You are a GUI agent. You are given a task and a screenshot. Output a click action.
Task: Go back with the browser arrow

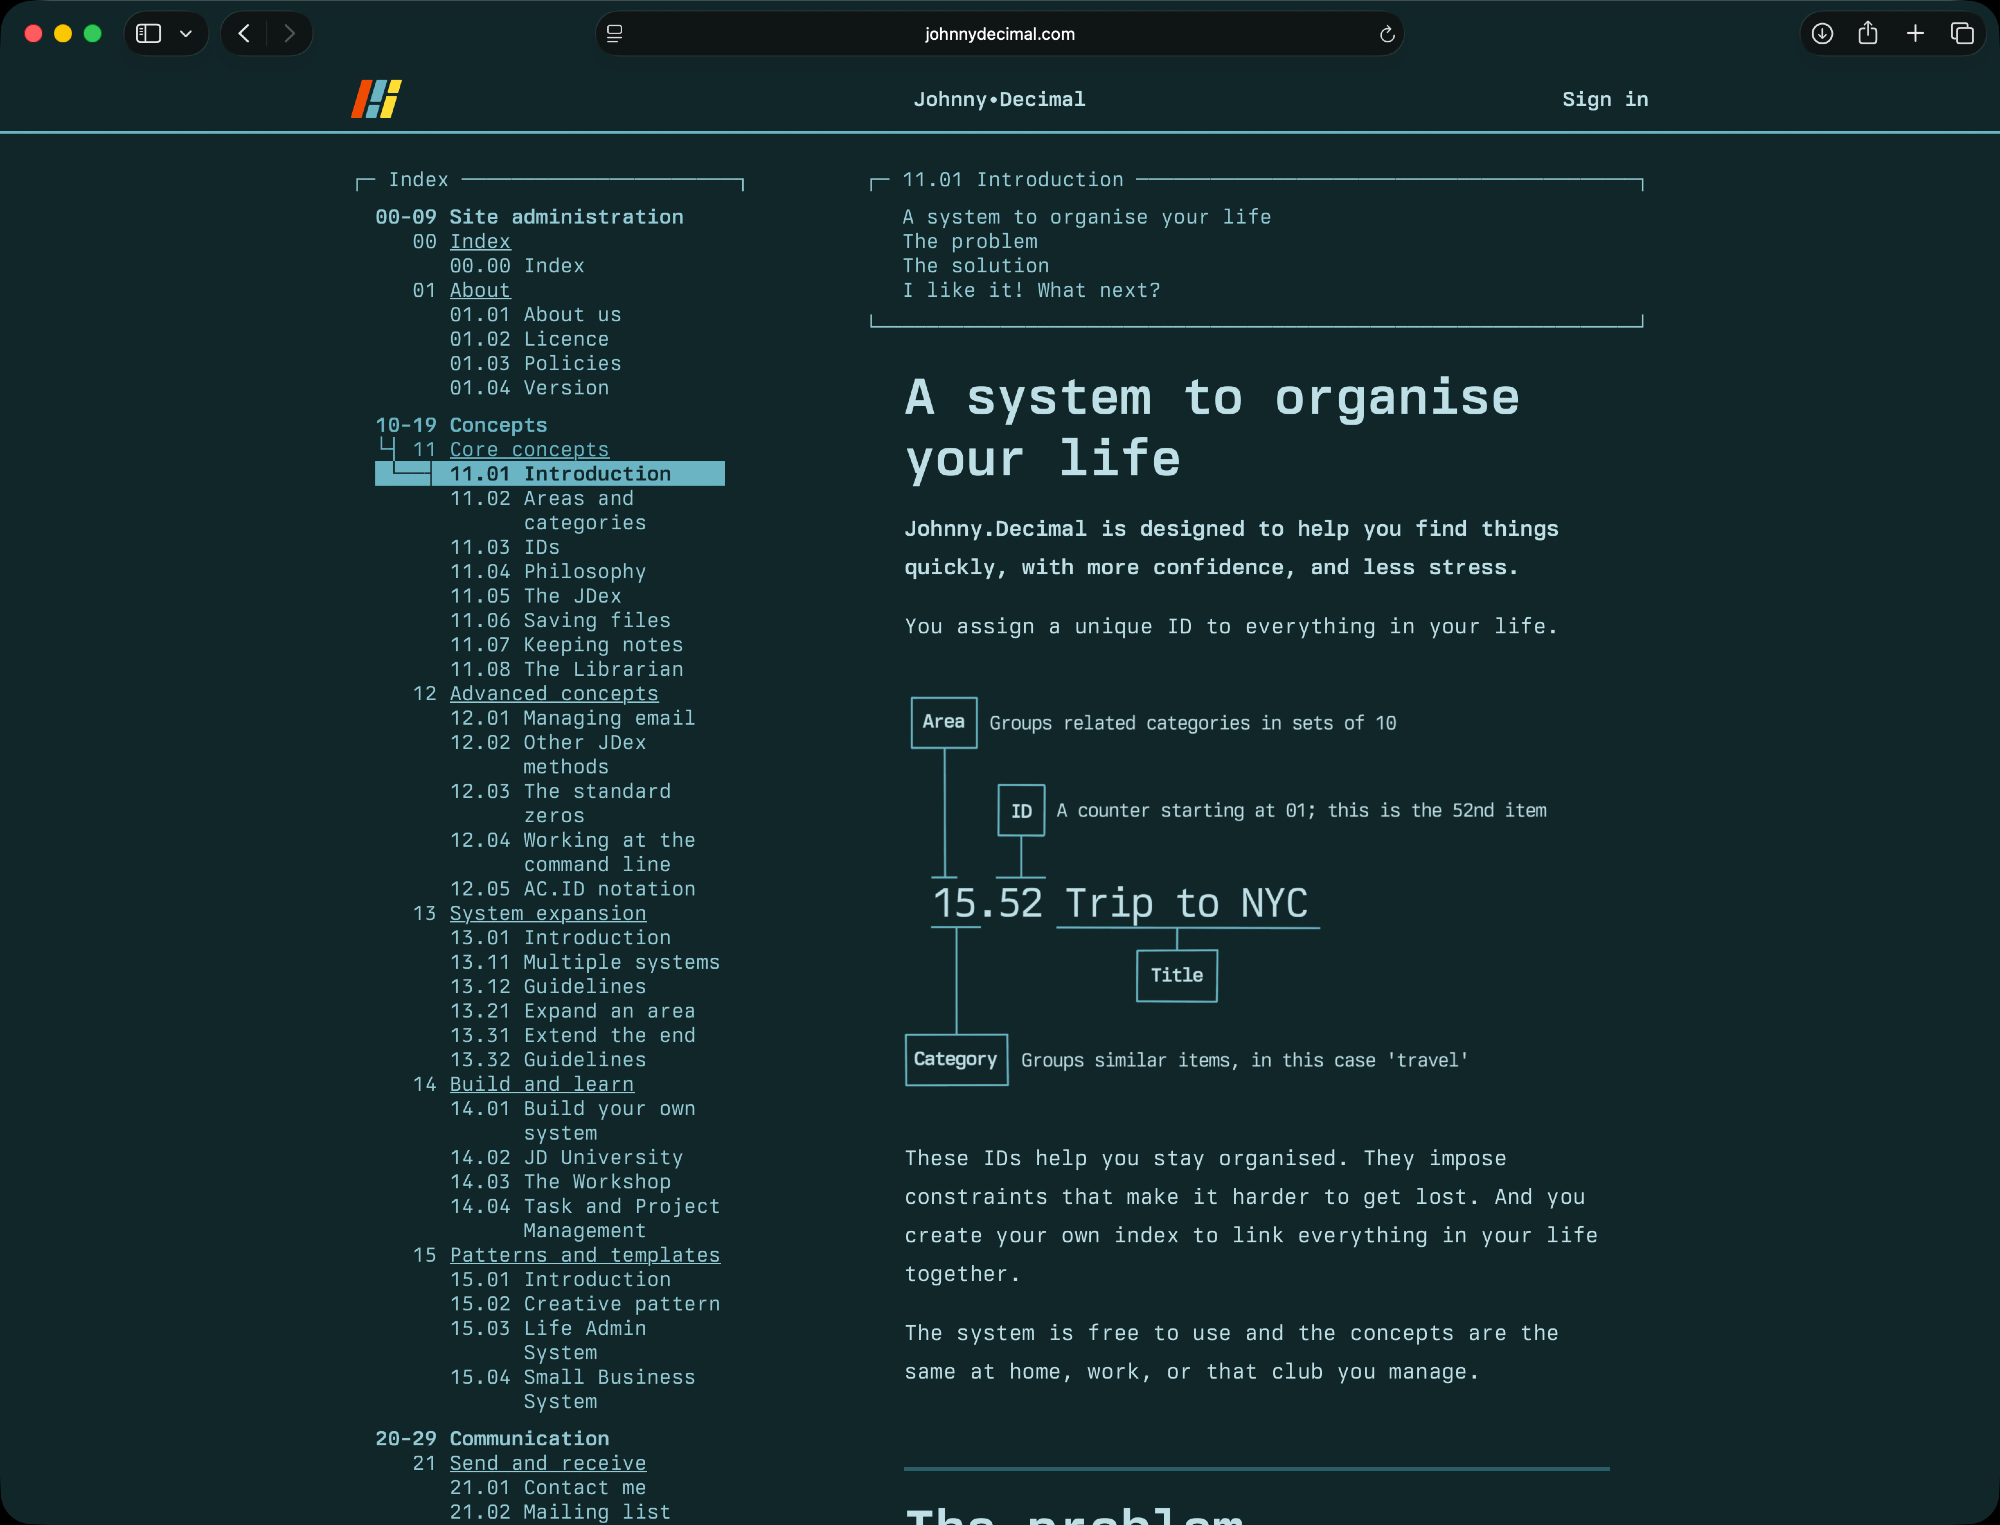[244, 34]
